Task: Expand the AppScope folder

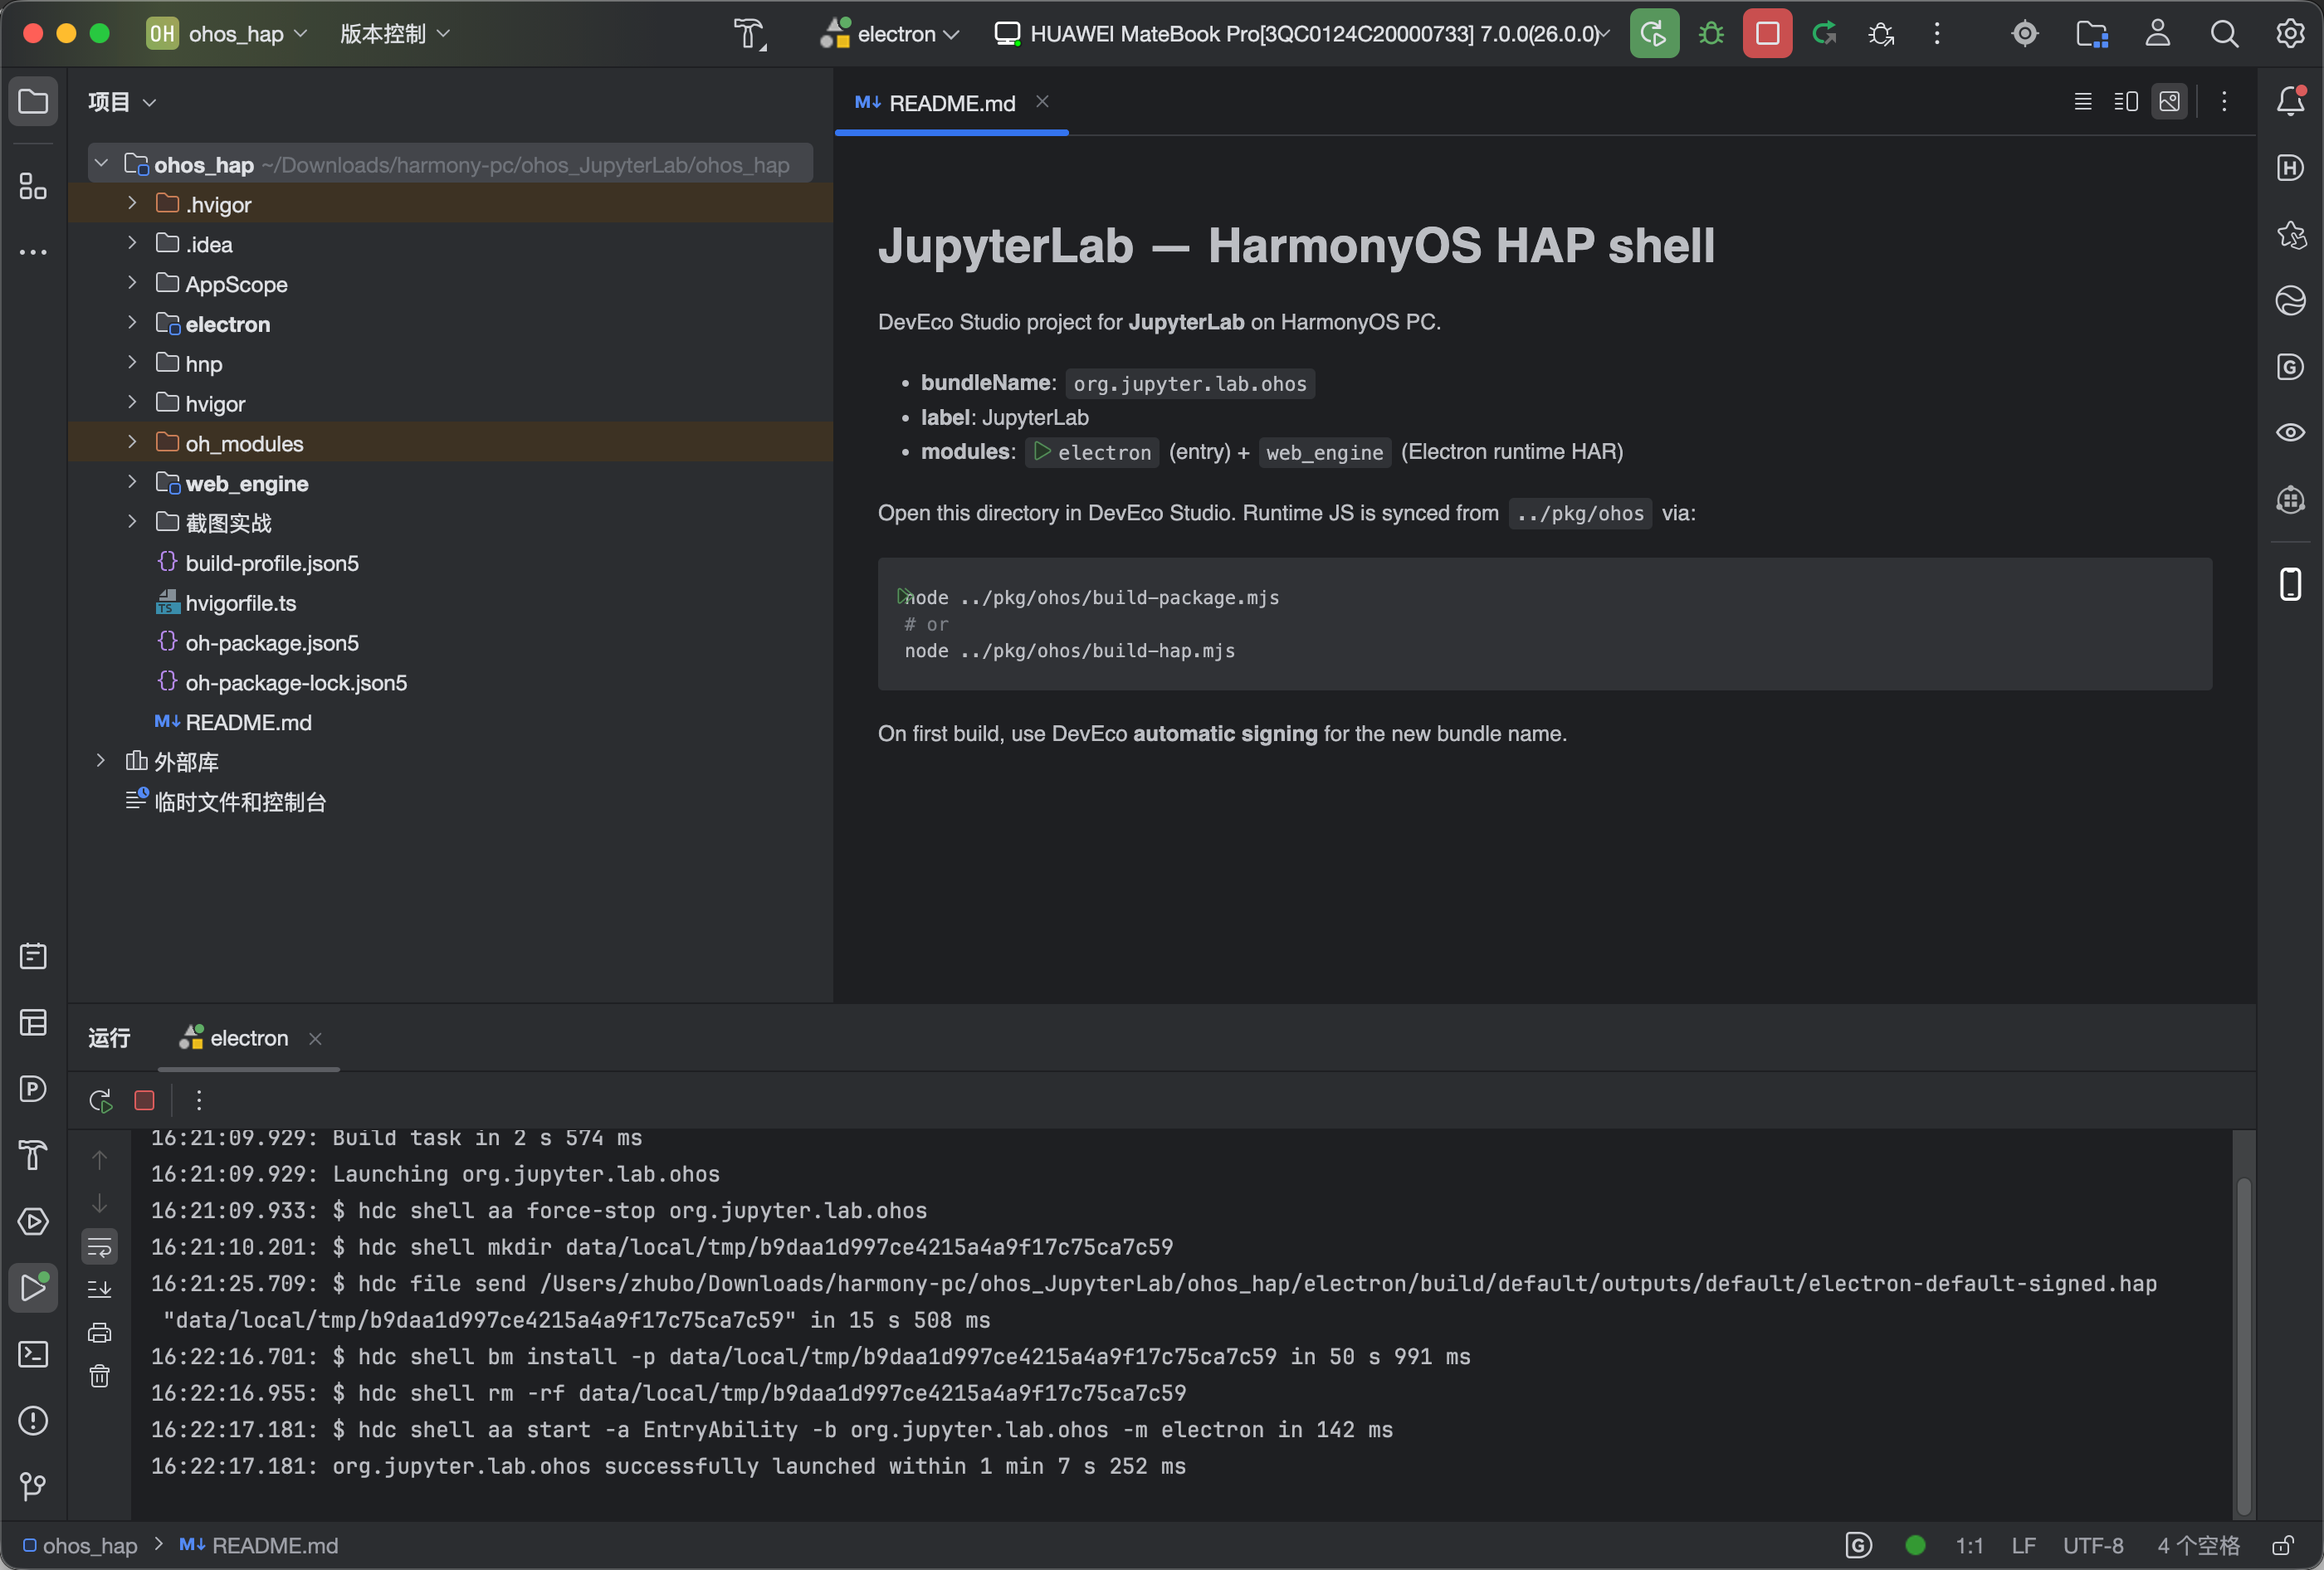Action: point(132,284)
